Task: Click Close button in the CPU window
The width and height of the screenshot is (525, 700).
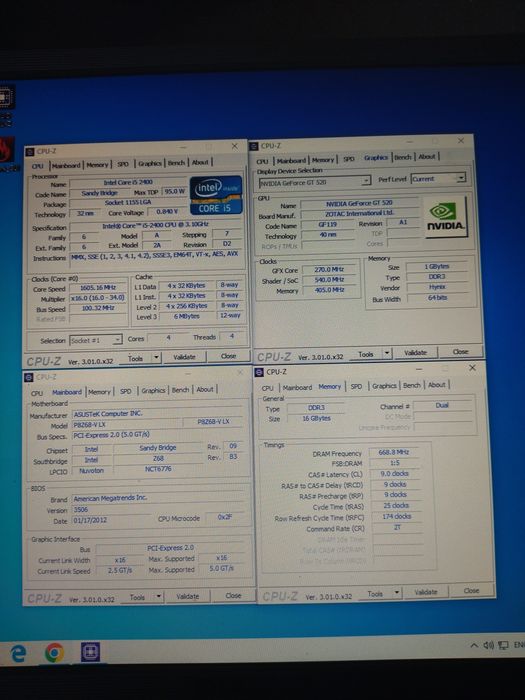Action: tap(228, 356)
